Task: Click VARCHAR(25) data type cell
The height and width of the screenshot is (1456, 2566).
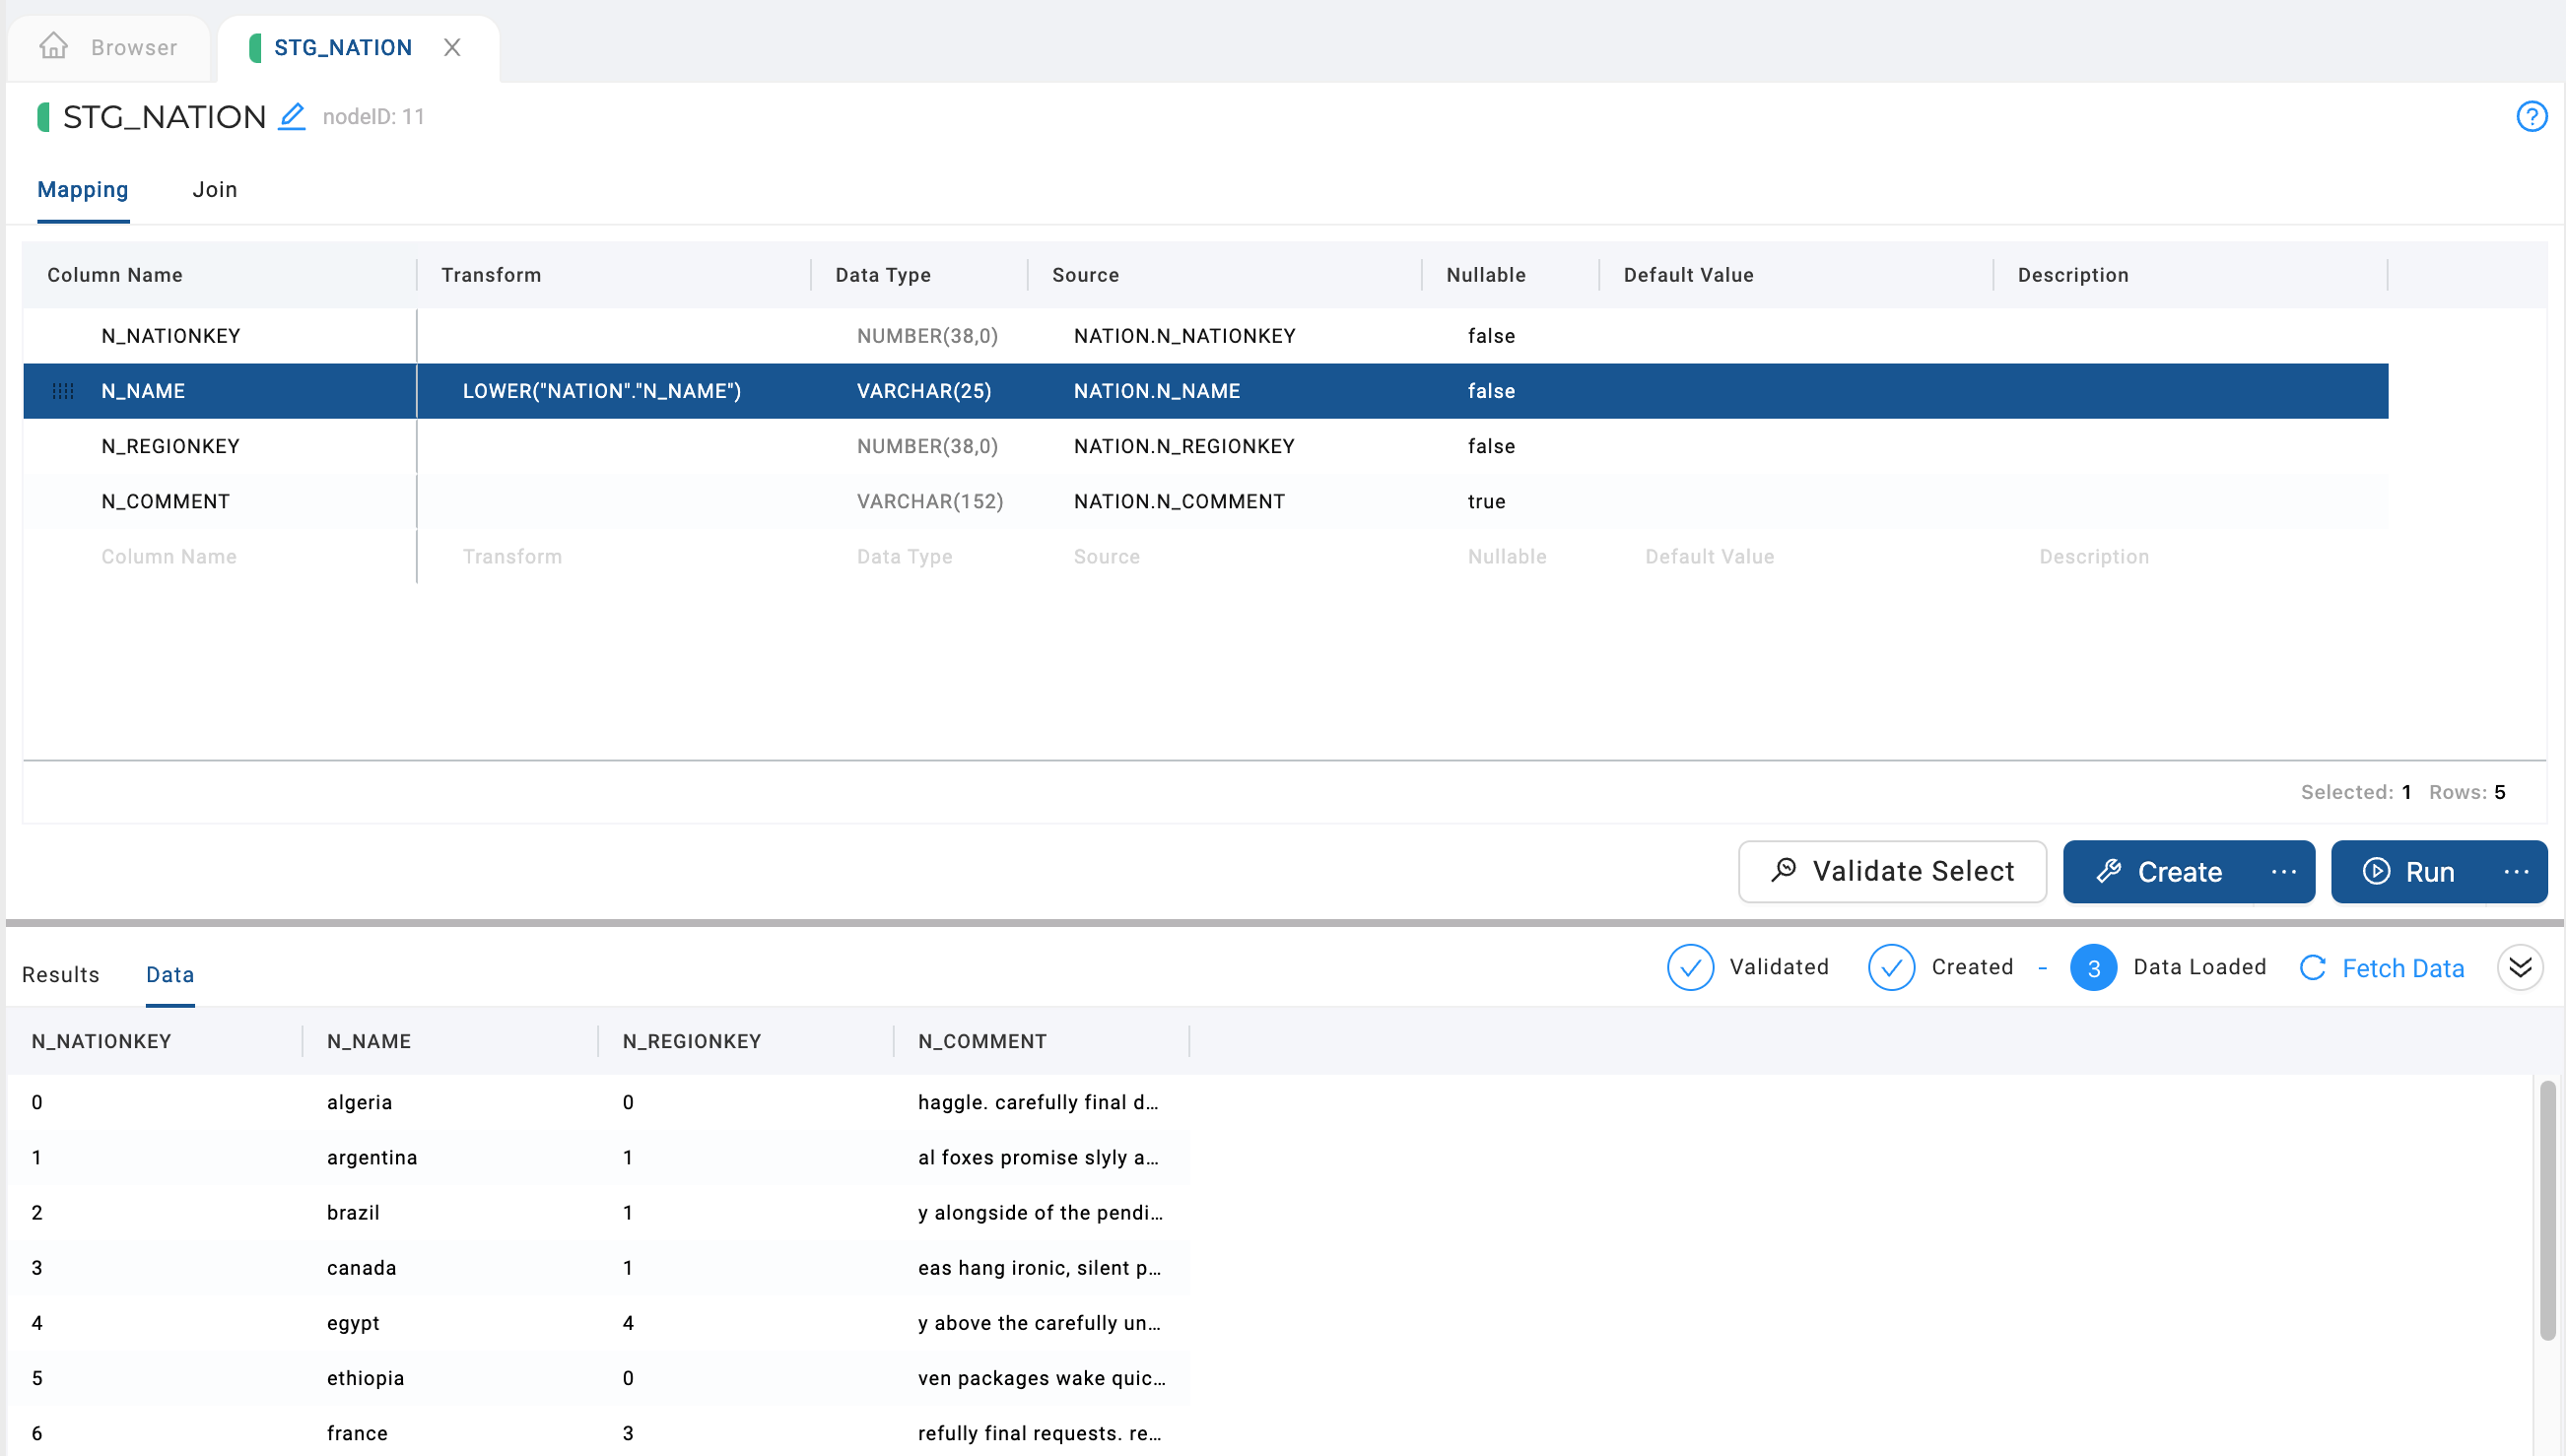Action: [924, 391]
